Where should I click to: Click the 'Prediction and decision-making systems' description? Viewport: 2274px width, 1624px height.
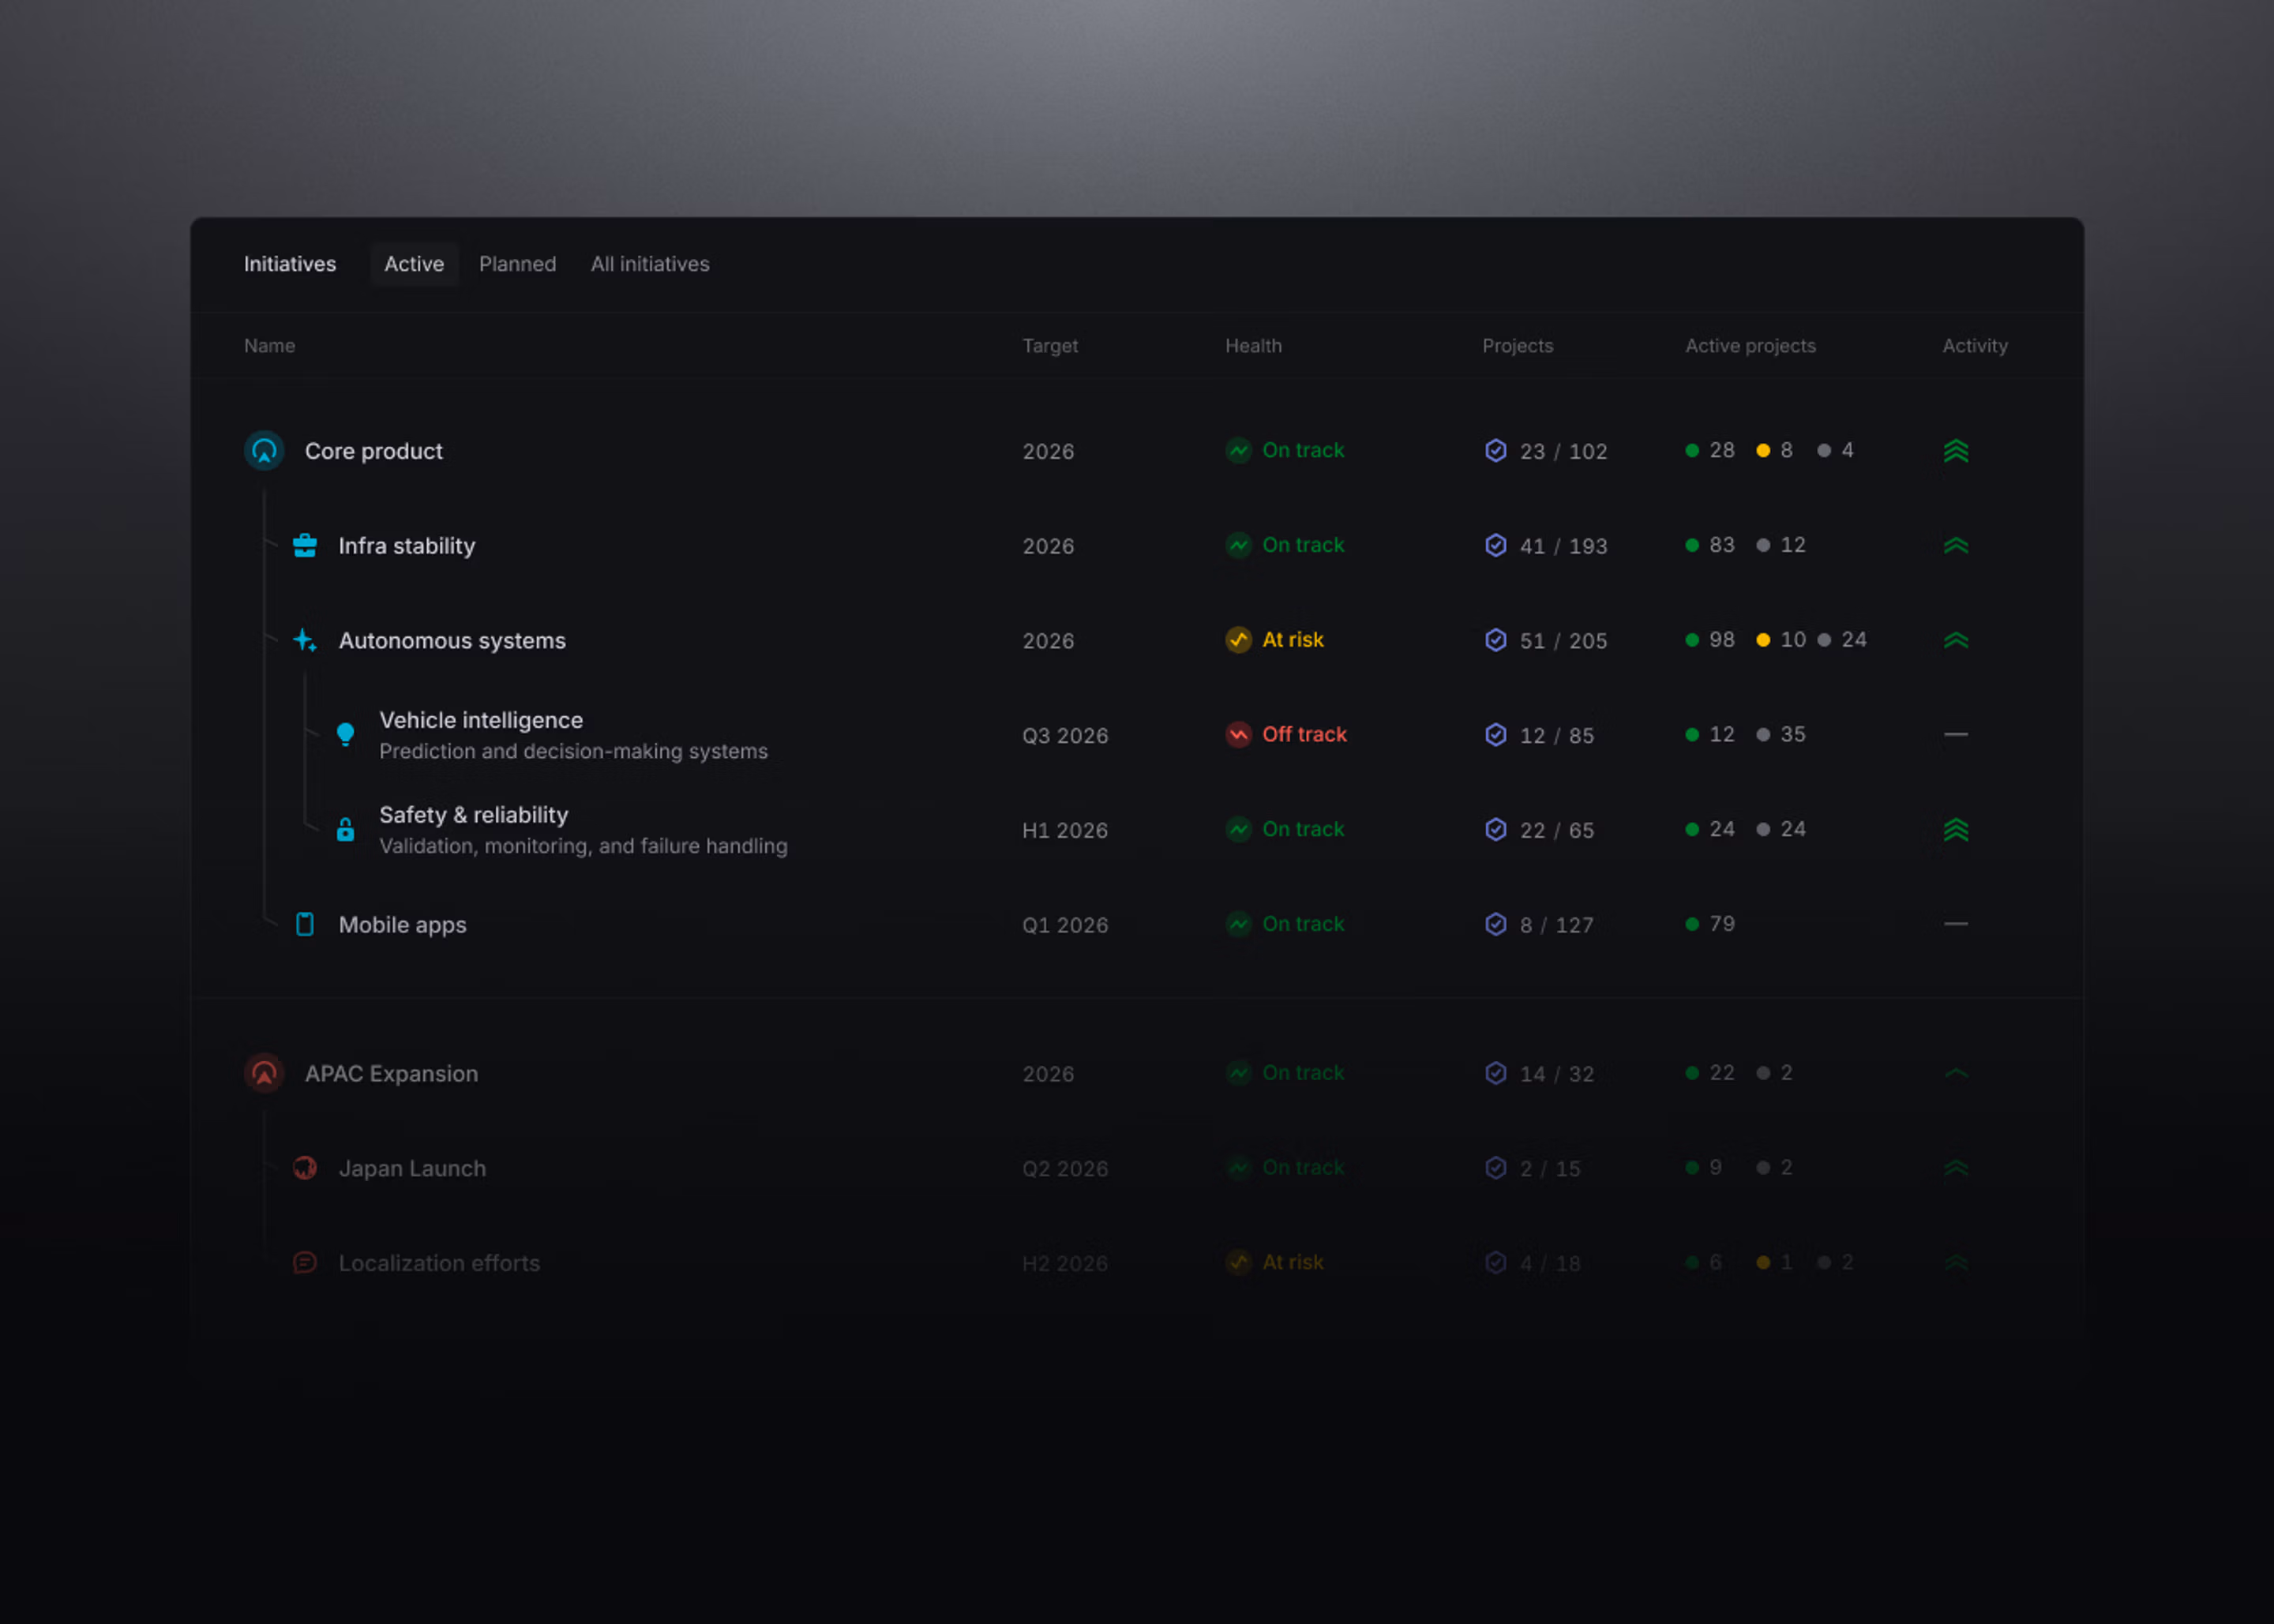pyautogui.click(x=574, y=752)
